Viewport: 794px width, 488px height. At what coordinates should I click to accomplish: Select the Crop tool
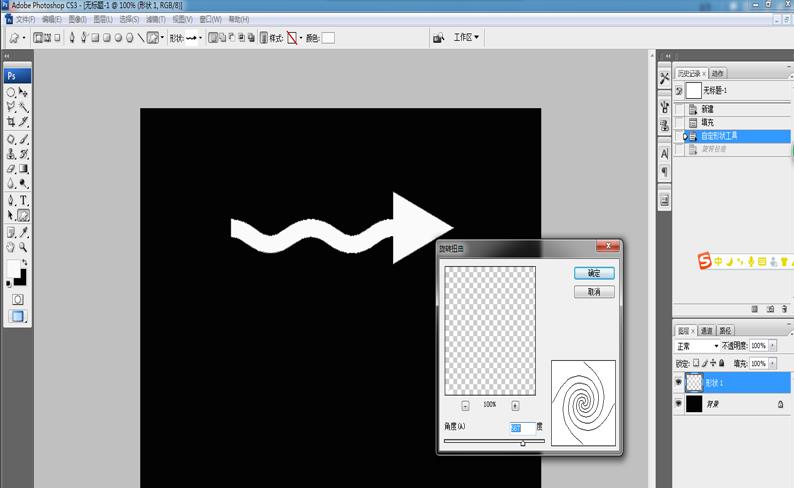[x=11, y=121]
